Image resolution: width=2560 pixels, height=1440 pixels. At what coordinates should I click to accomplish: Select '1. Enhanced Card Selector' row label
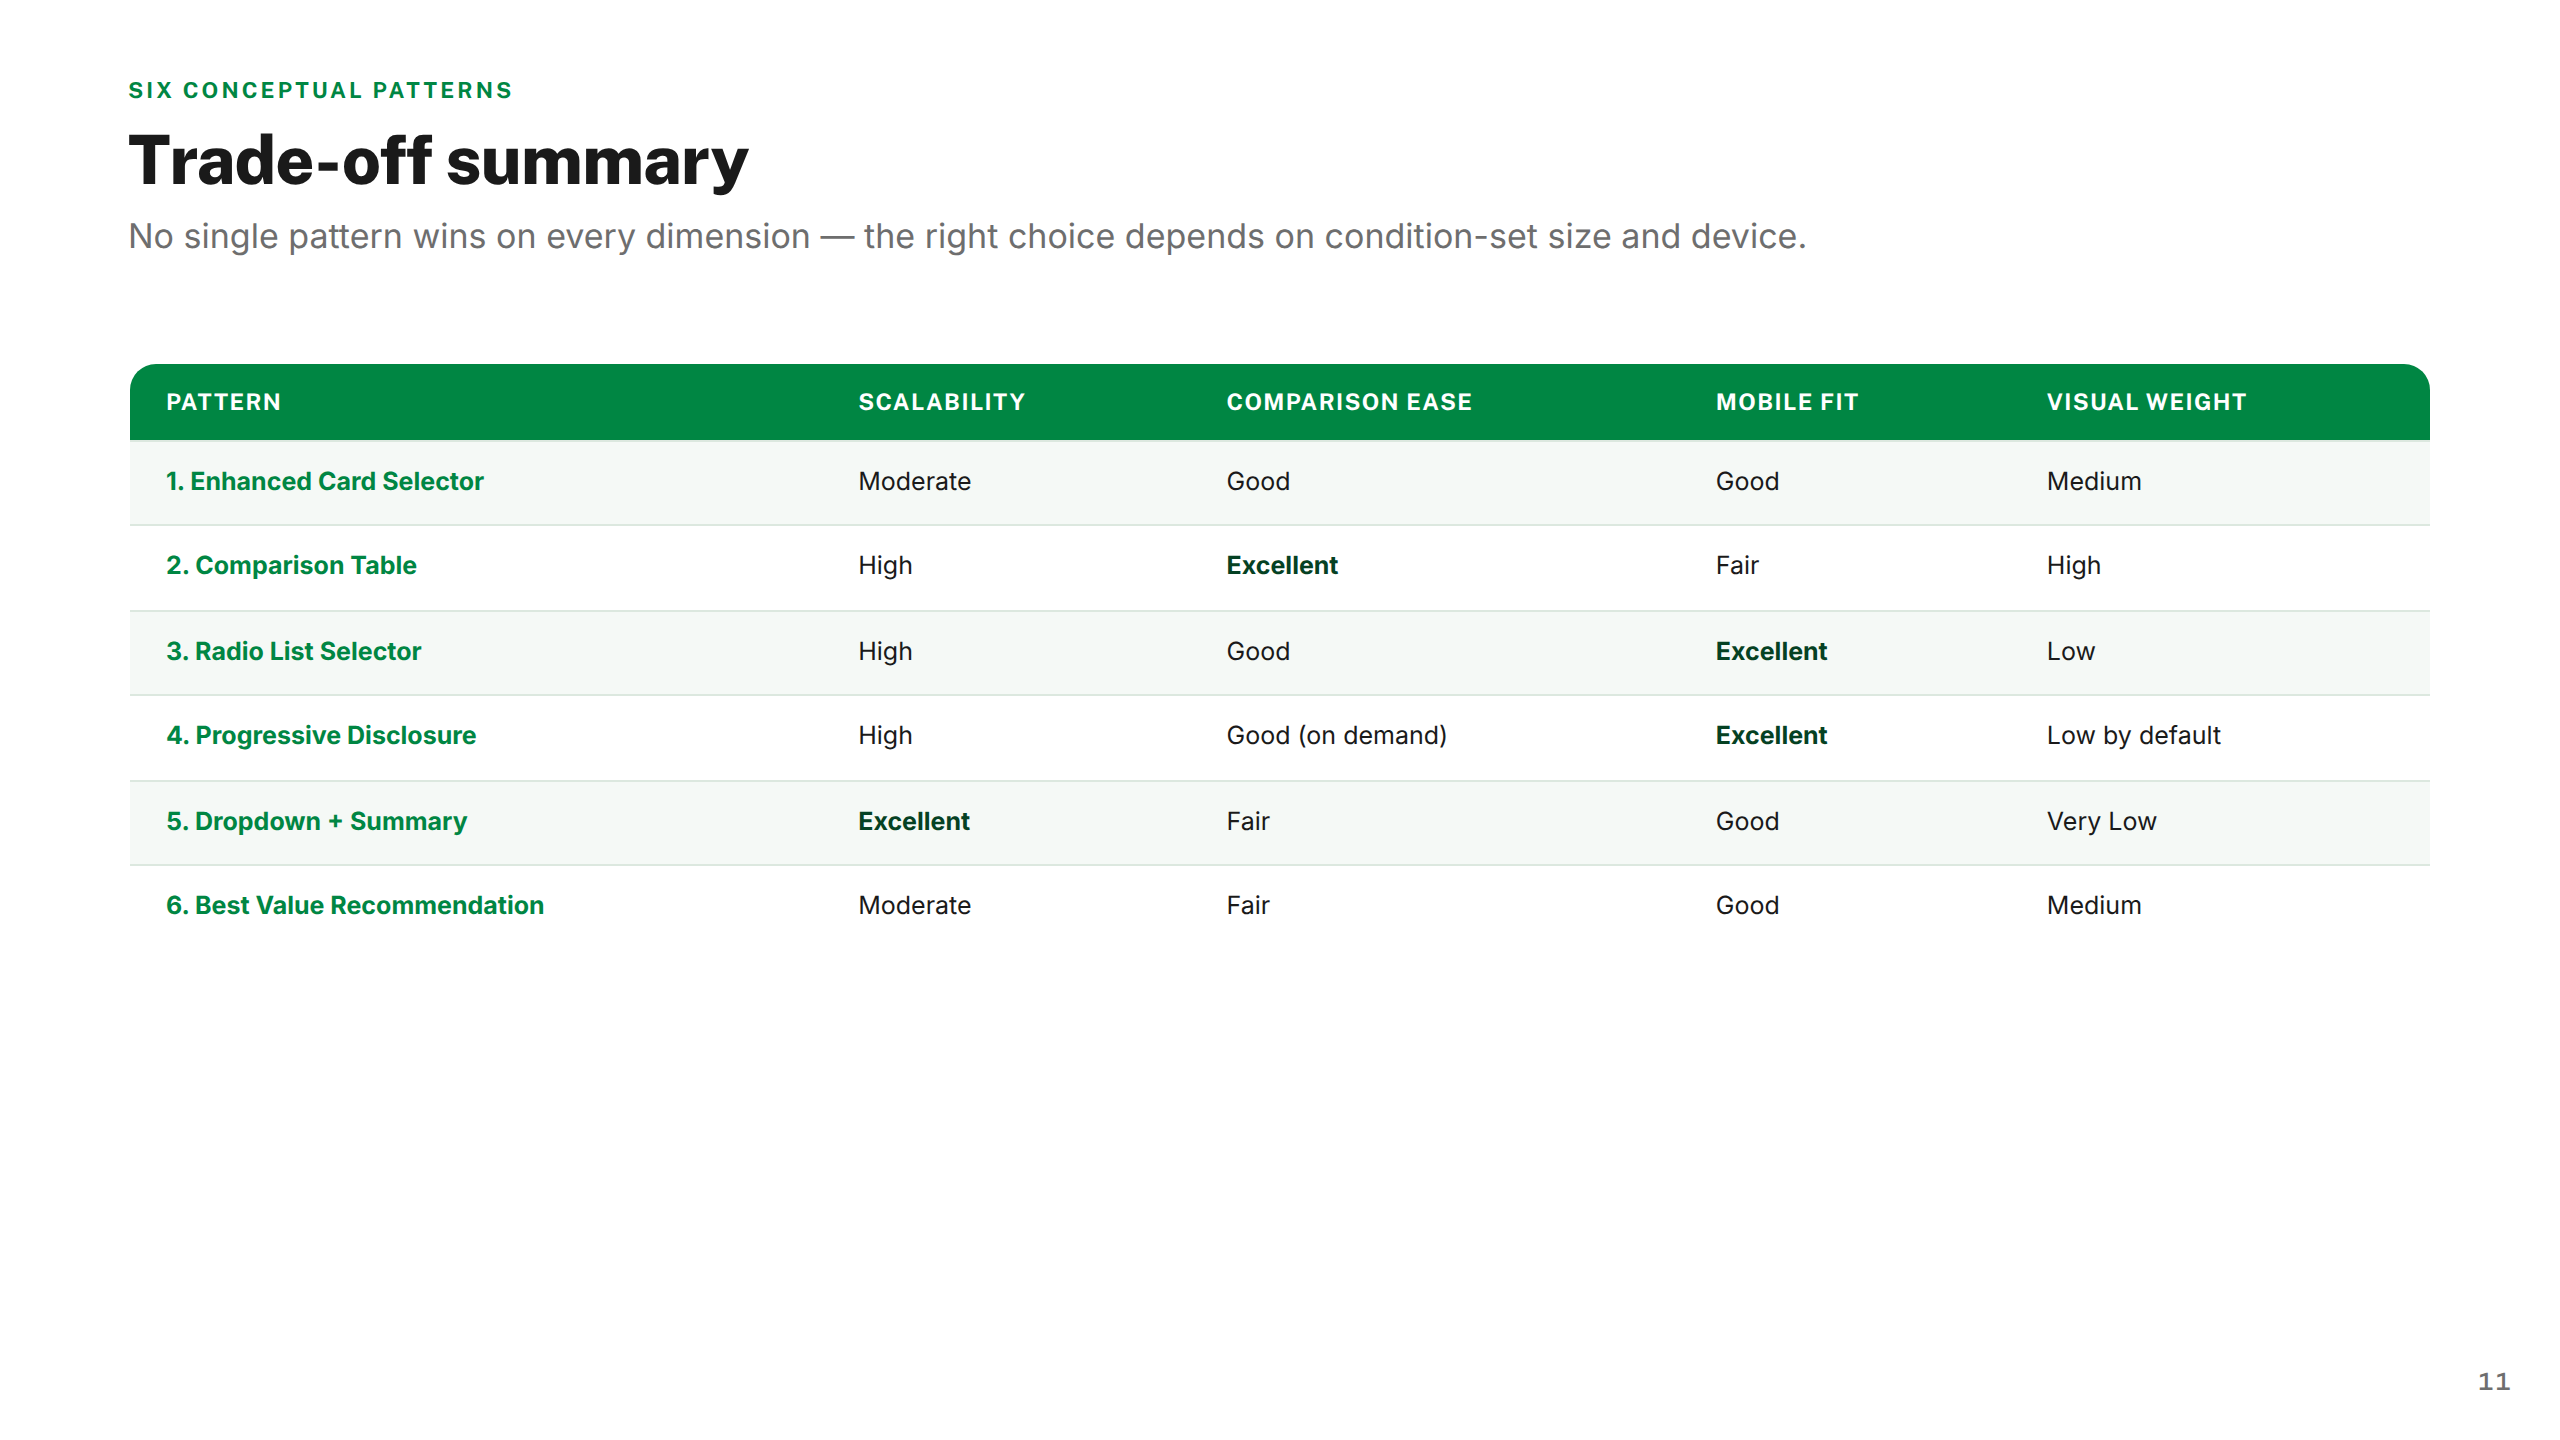pos(324,481)
